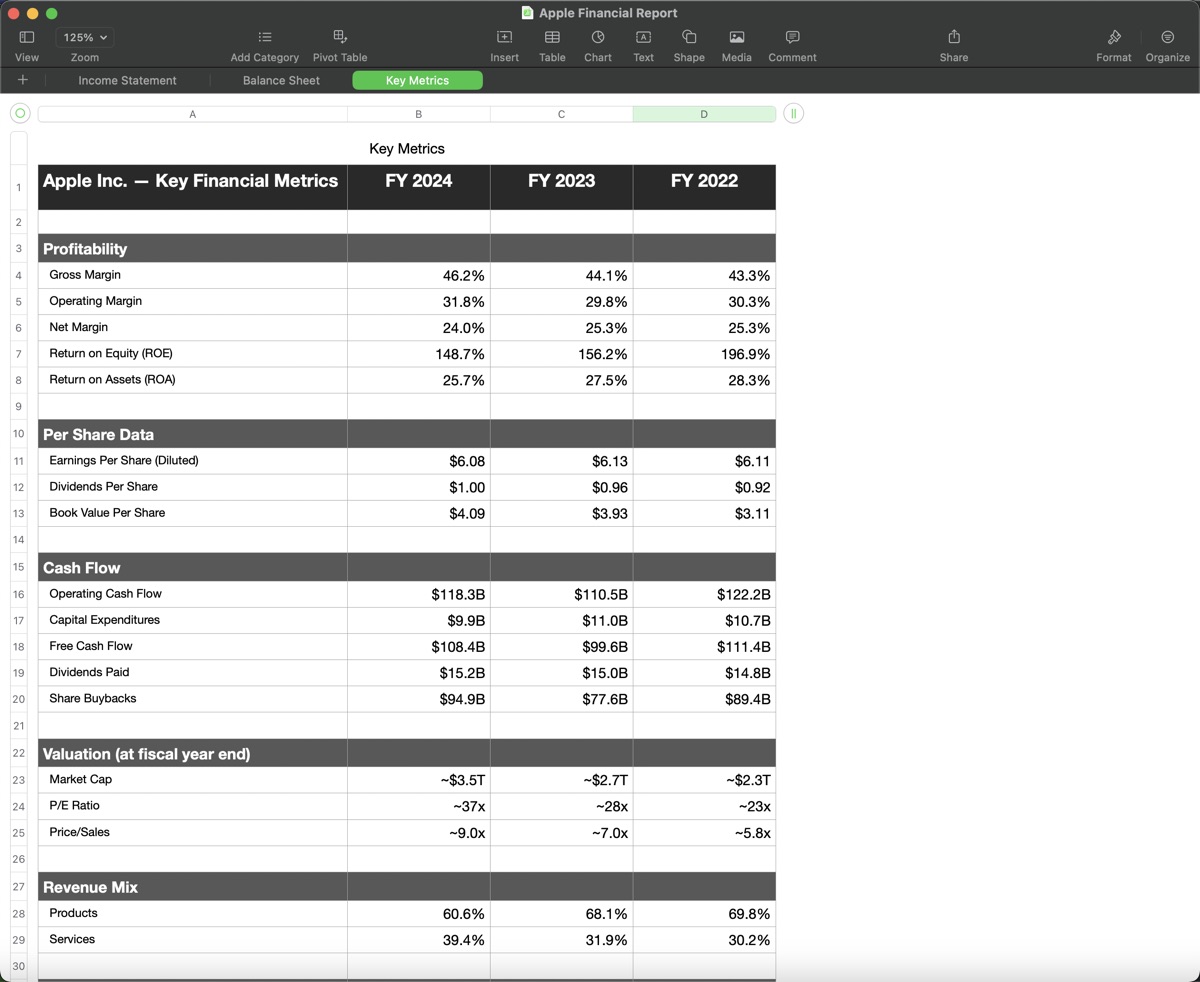Select the Dividends Per Share label
Image resolution: width=1200 pixels, height=982 pixels.
pos(193,487)
